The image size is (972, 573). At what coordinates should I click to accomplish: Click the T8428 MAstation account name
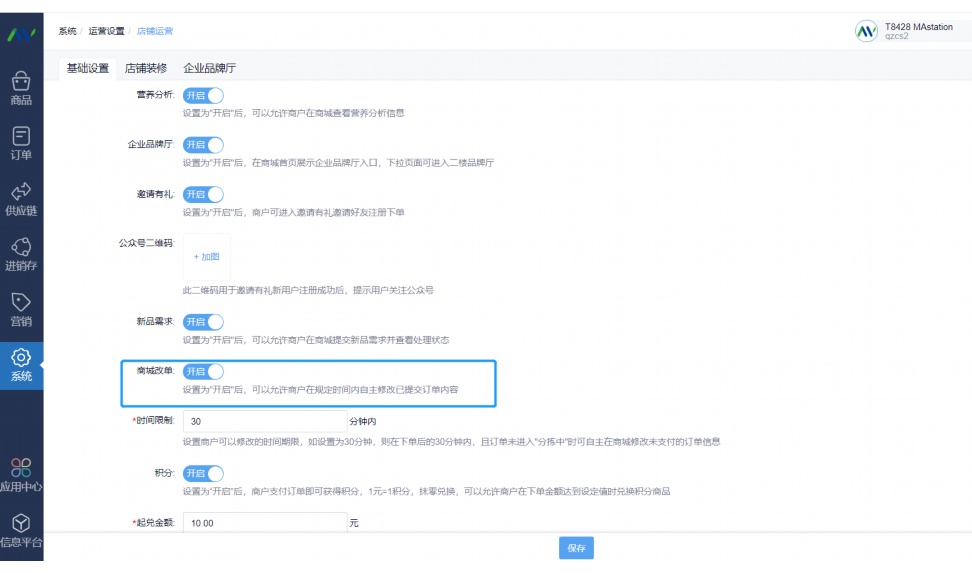point(919,27)
